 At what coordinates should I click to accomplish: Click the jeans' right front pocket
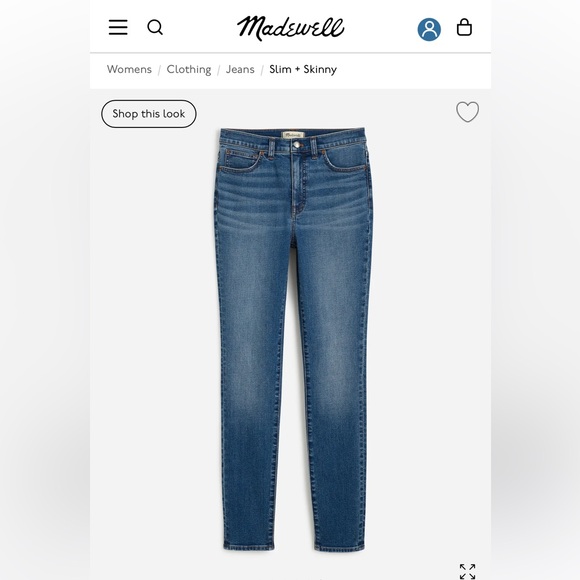click(345, 161)
